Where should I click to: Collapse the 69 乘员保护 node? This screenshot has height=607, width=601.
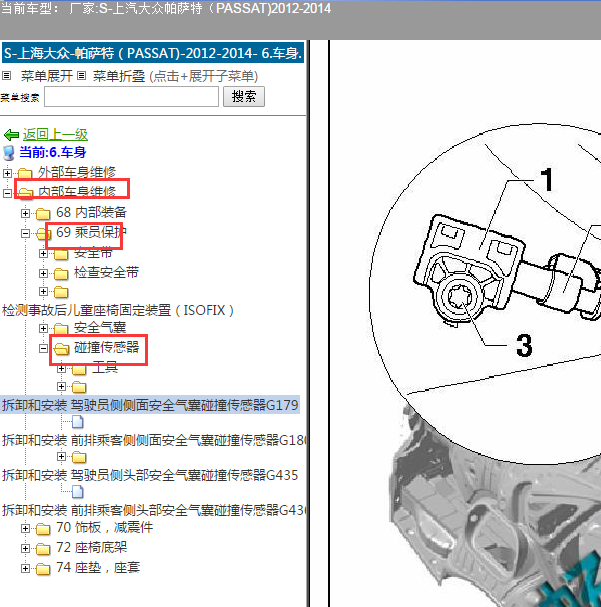(25, 233)
